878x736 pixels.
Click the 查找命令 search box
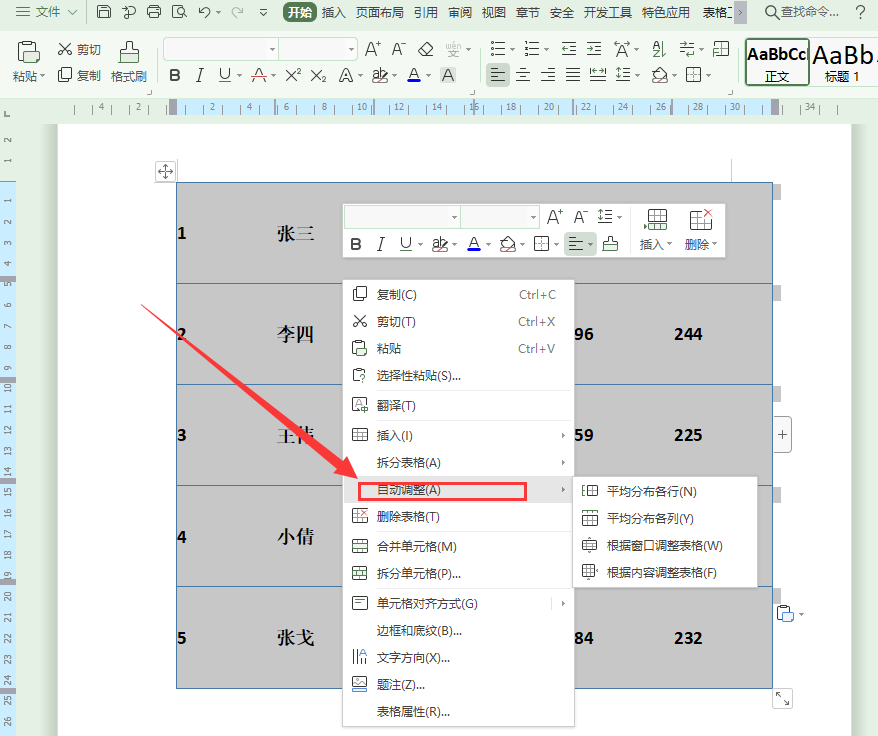pyautogui.click(x=802, y=12)
